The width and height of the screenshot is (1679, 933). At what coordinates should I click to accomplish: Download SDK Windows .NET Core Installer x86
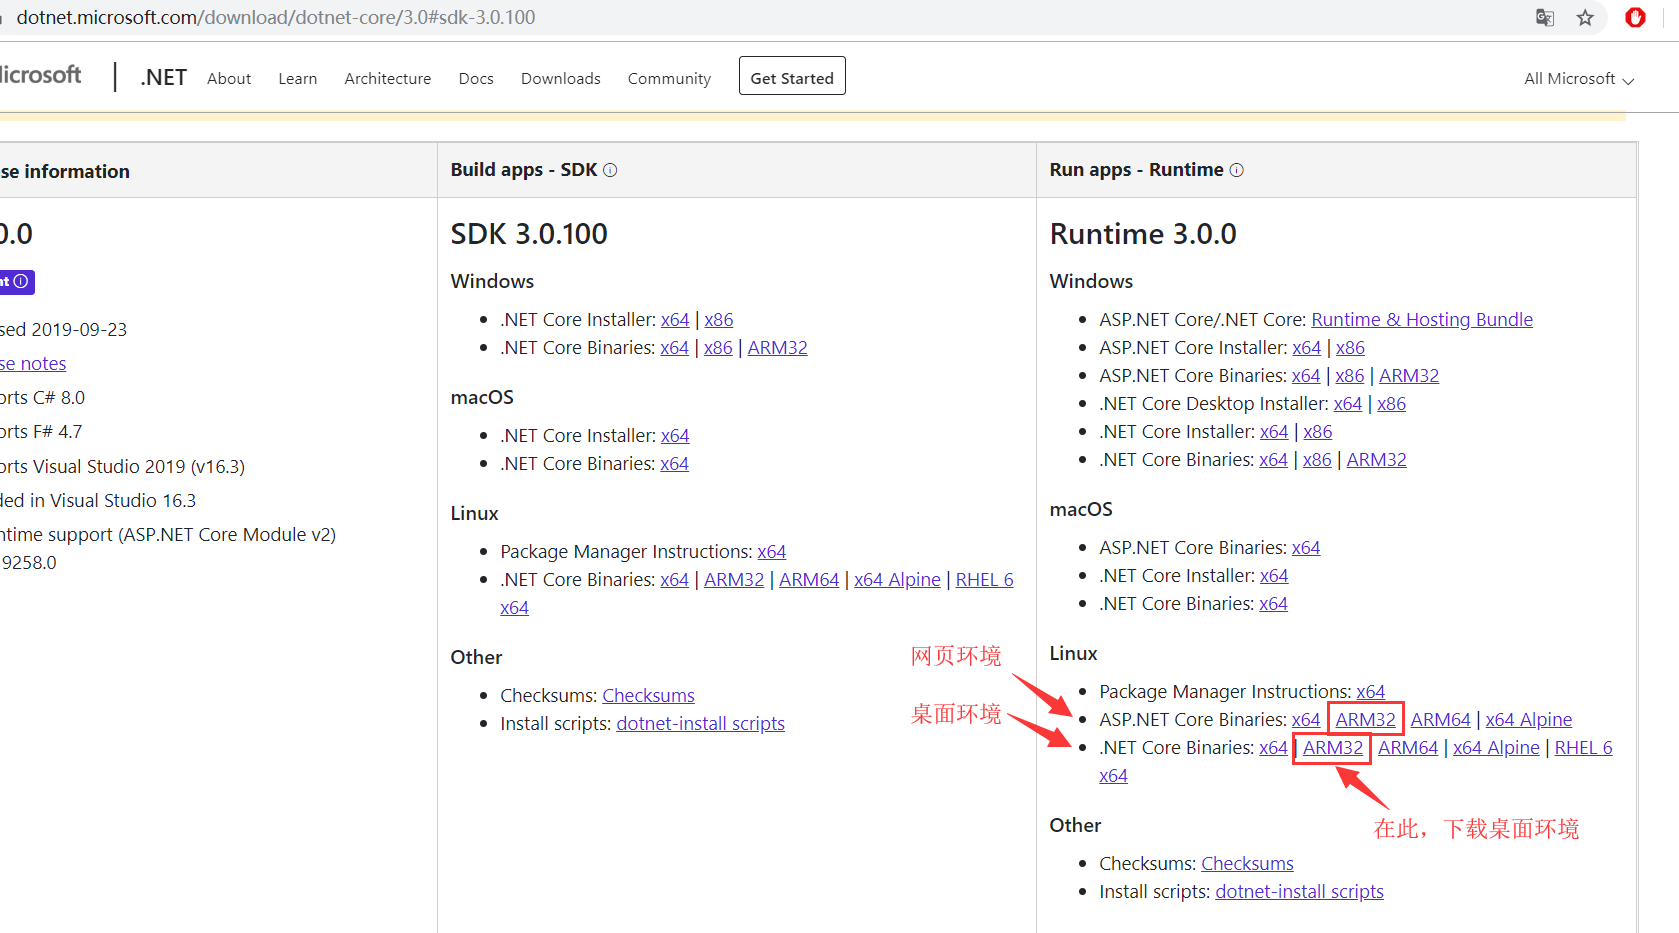point(719,320)
